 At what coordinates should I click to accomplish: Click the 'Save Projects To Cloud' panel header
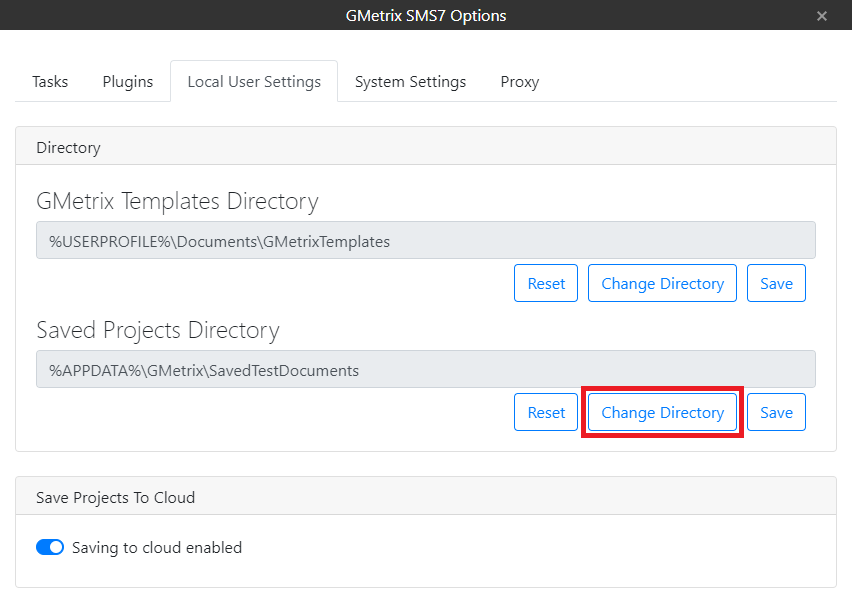(x=425, y=497)
